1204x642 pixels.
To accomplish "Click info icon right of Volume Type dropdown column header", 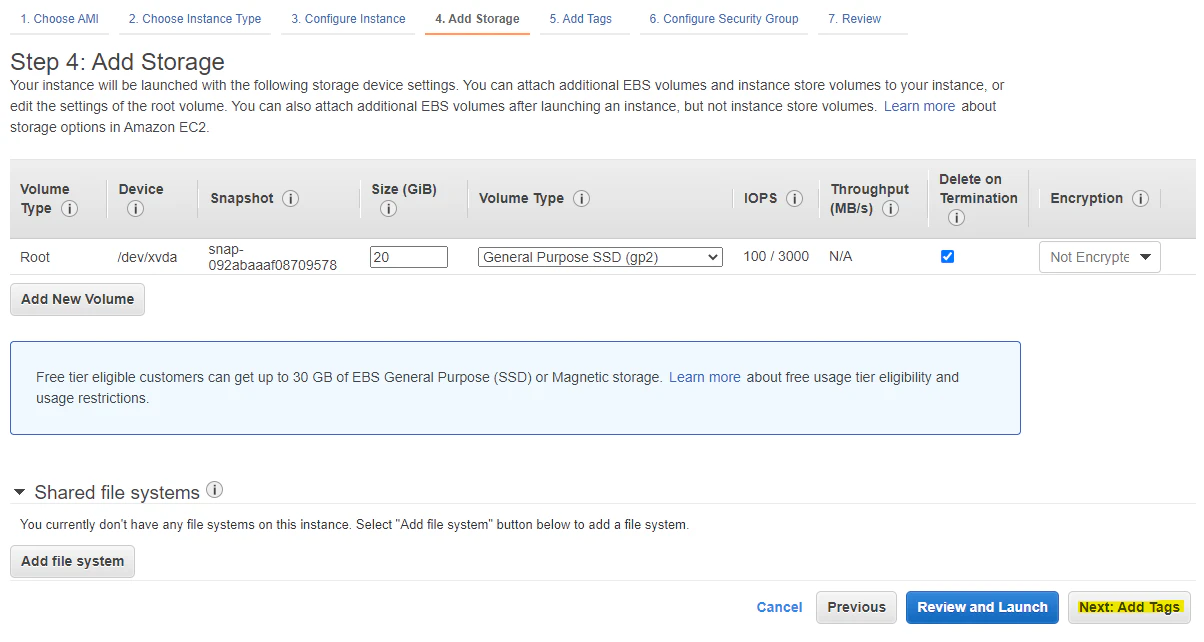I will [580, 198].
